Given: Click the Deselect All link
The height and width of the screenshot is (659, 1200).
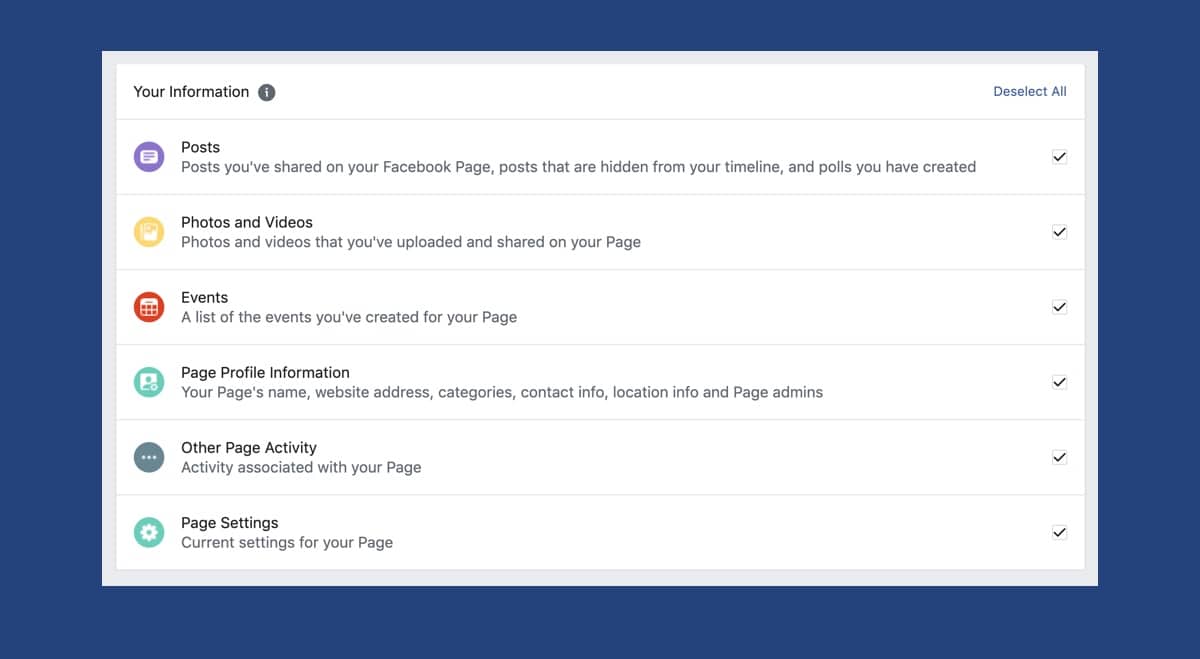Looking at the screenshot, I should [x=1029, y=92].
